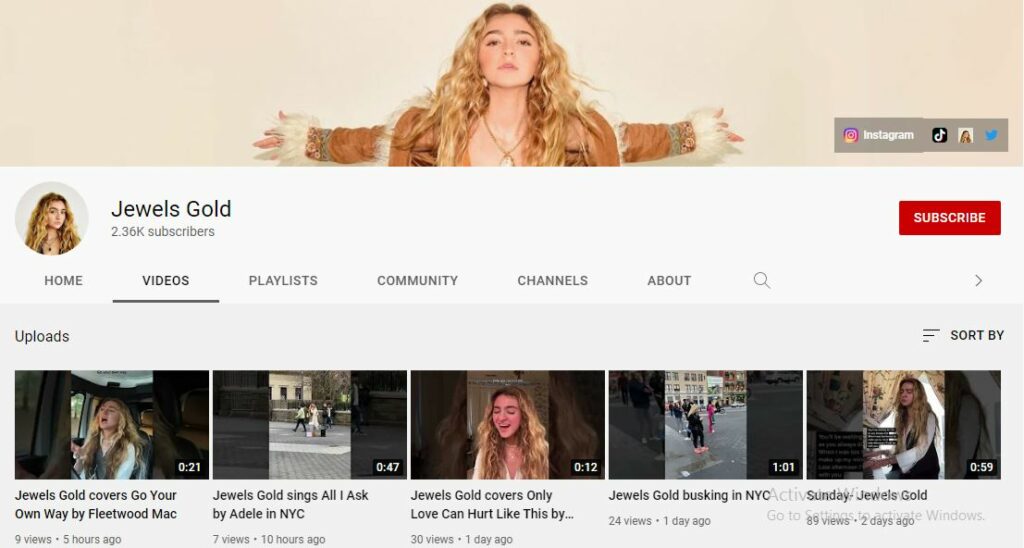Play the Go Your Own Way cover thumbnail
1024x548 pixels.
coord(112,425)
